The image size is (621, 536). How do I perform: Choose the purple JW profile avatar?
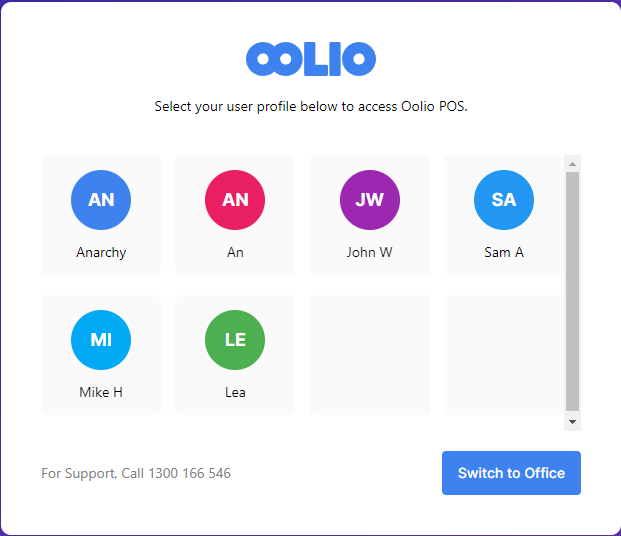pos(369,200)
